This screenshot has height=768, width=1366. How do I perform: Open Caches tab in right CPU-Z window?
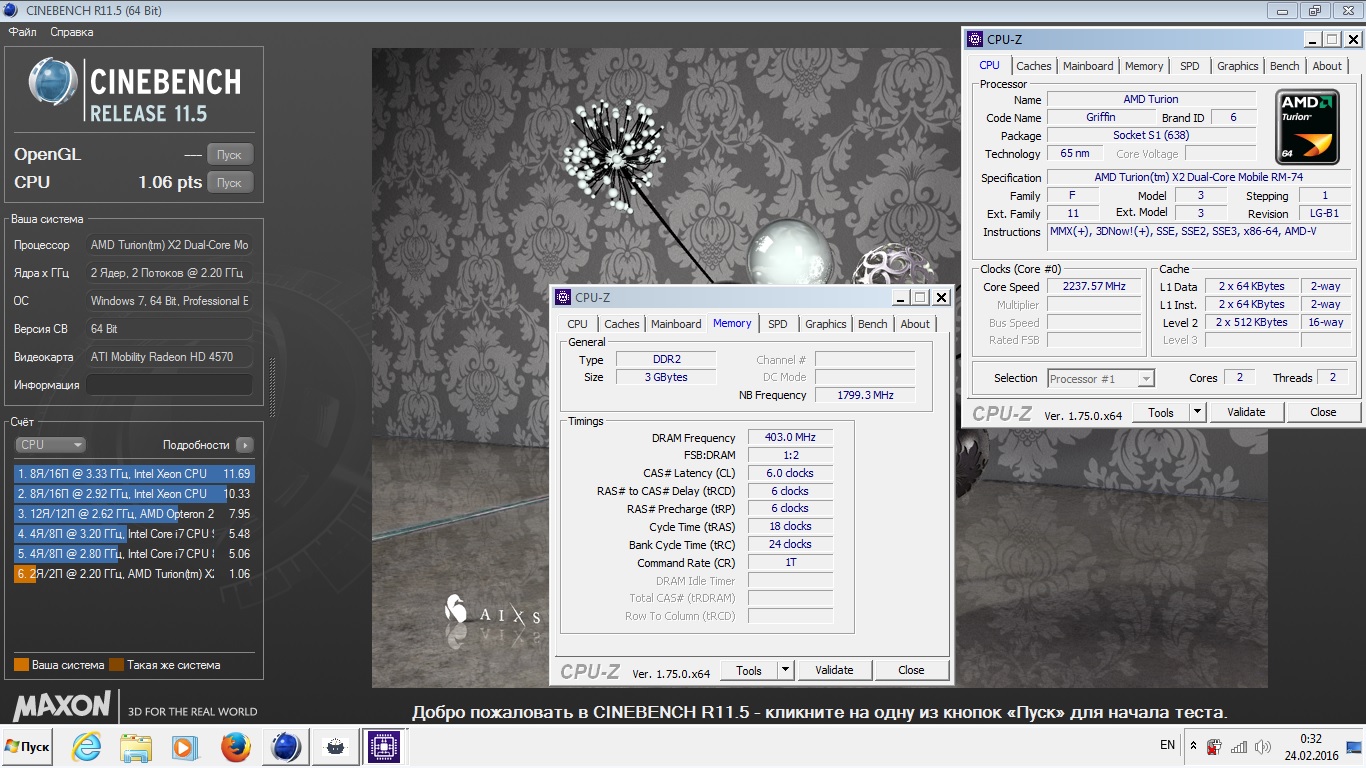1034,66
